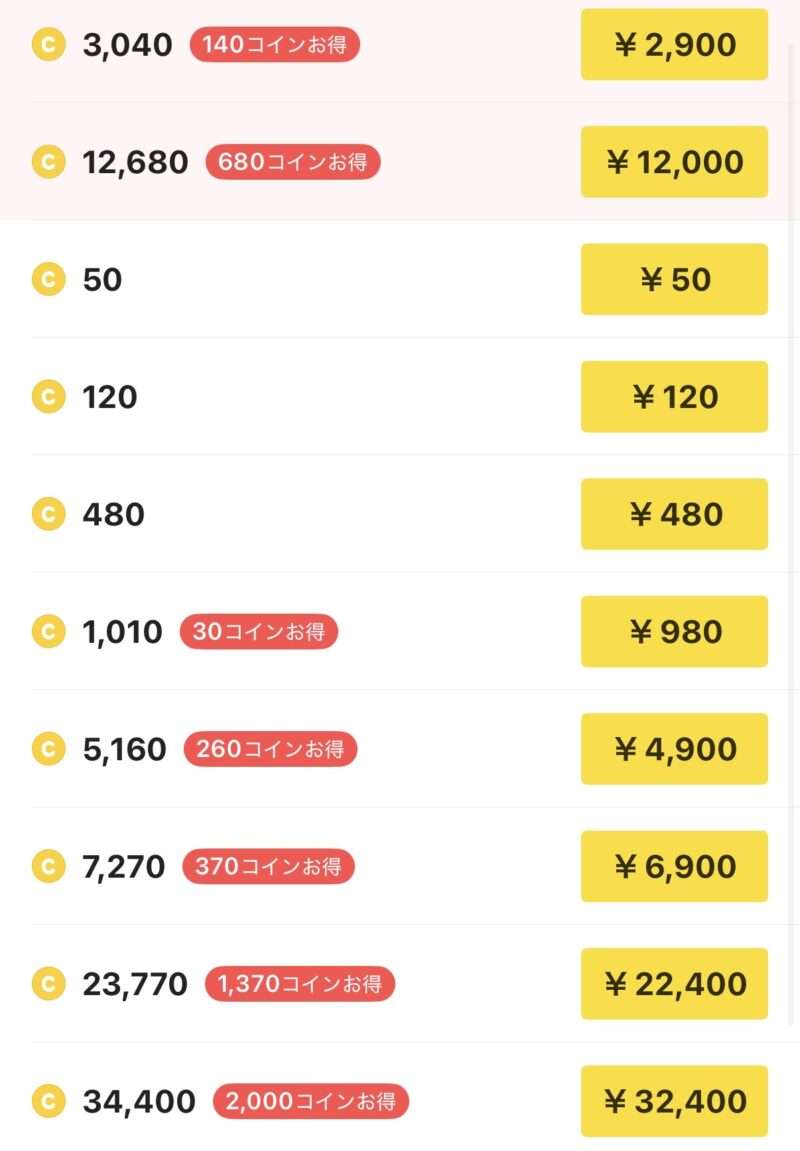This screenshot has height=1151, width=800.
Task: Select the ¥120 purchase button
Action: (674, 397)
